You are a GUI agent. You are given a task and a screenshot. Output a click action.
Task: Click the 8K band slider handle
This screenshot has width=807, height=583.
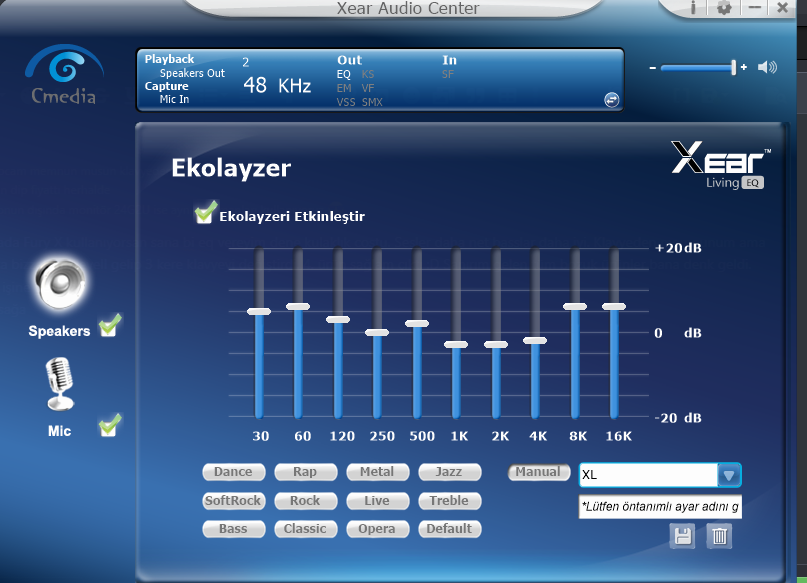(575, 306)
